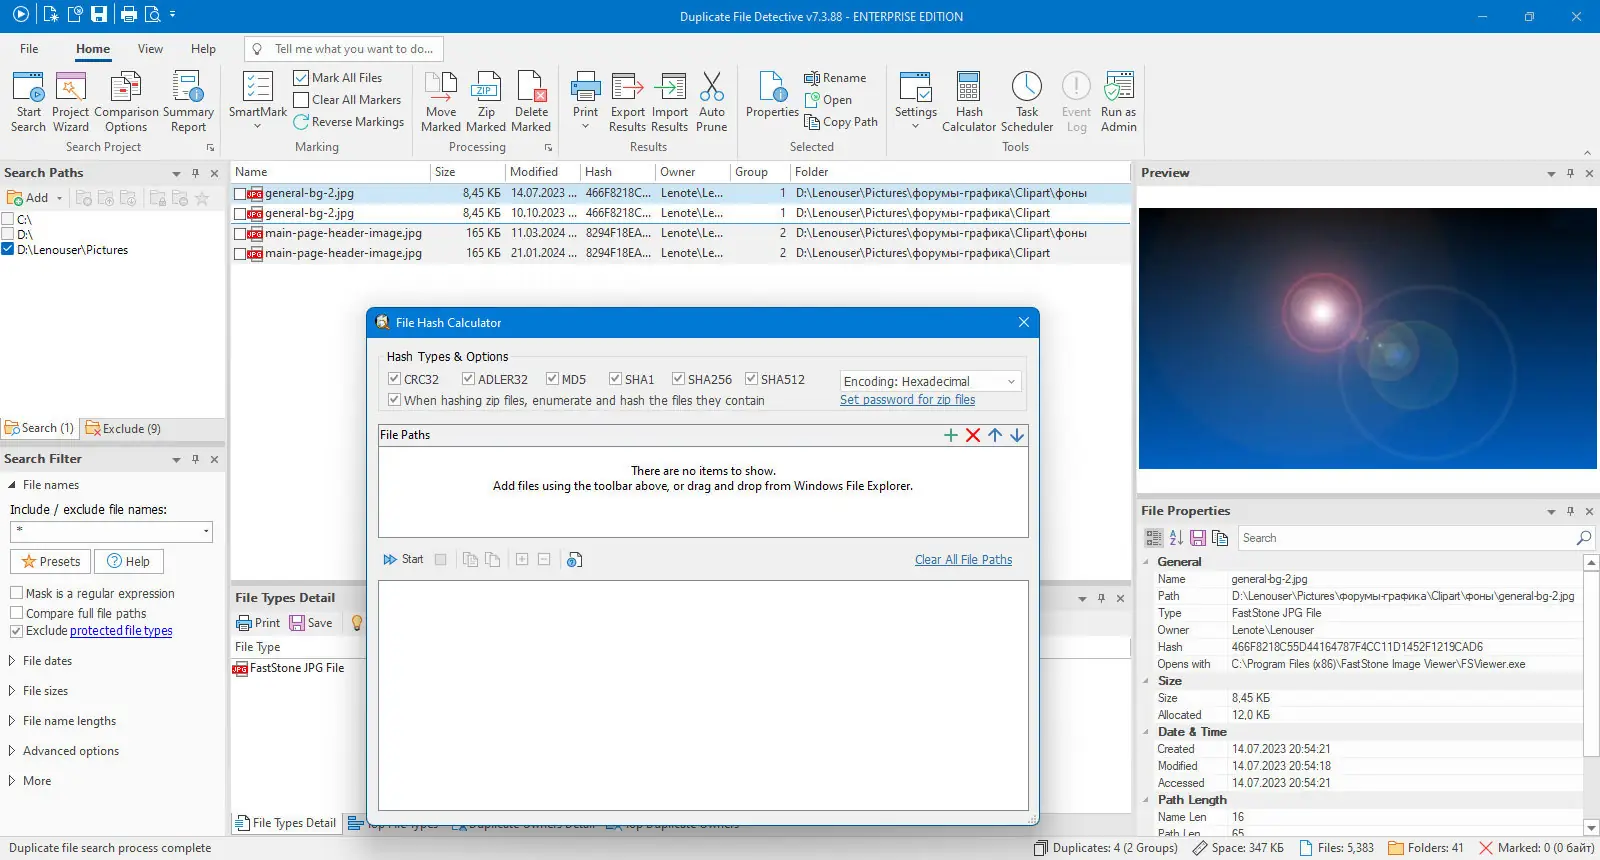The width and height of the screenshot is (1600, 860).
Task: Close the File Hash Calculator dialog
Action: pos(1023,322)
